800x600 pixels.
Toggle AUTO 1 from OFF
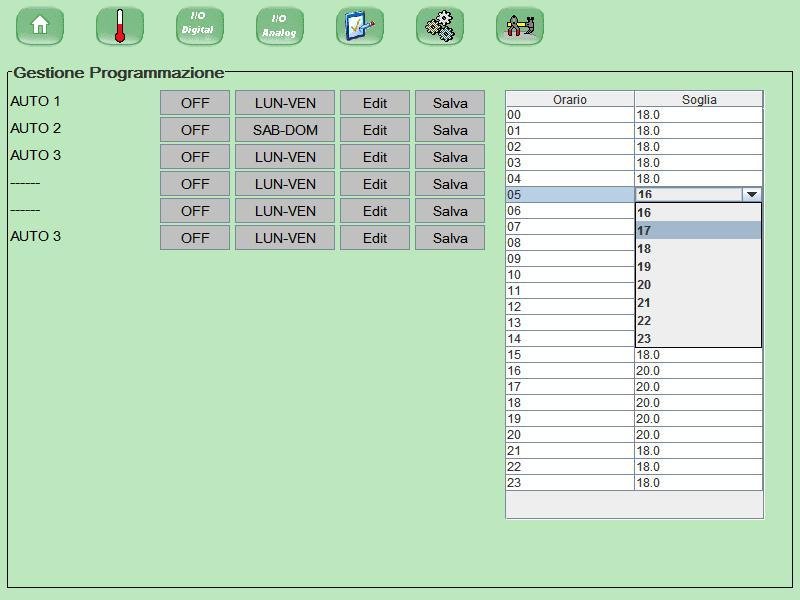click(194, 102)
